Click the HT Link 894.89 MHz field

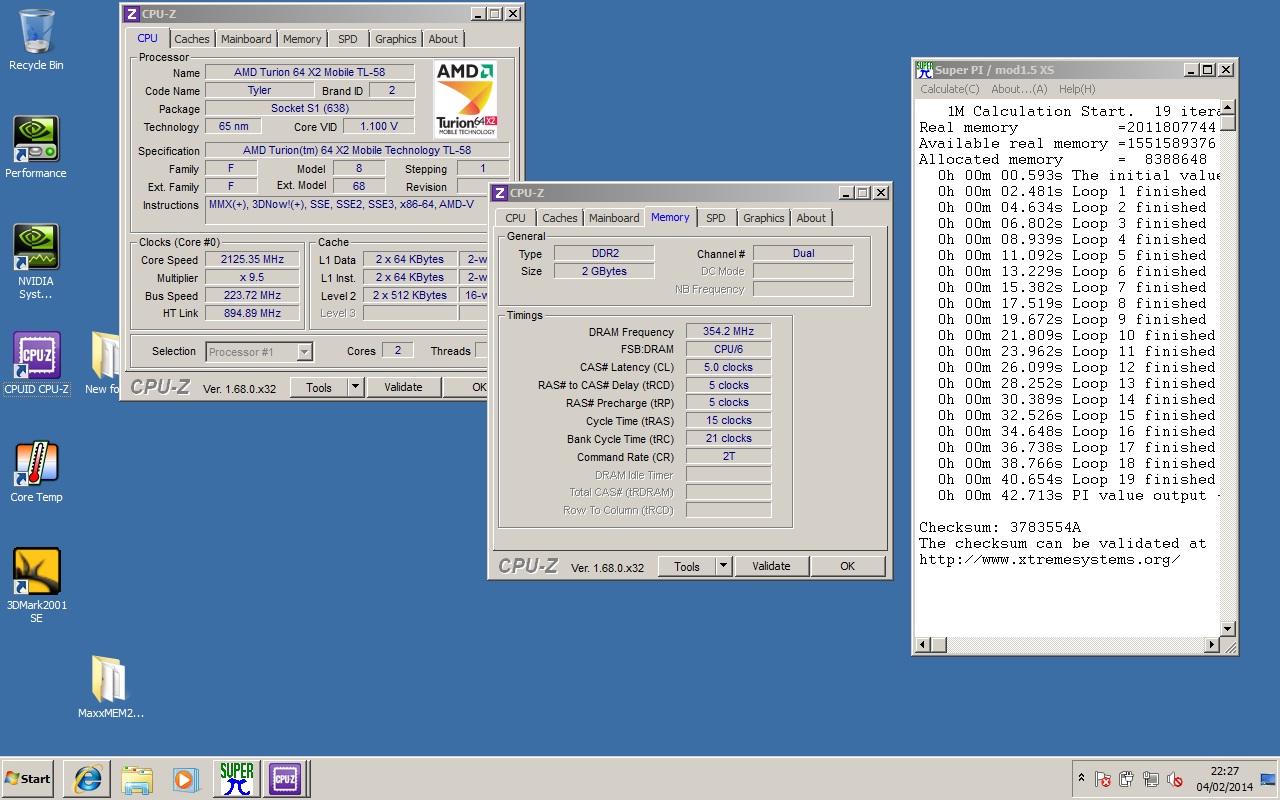[252, 313]
